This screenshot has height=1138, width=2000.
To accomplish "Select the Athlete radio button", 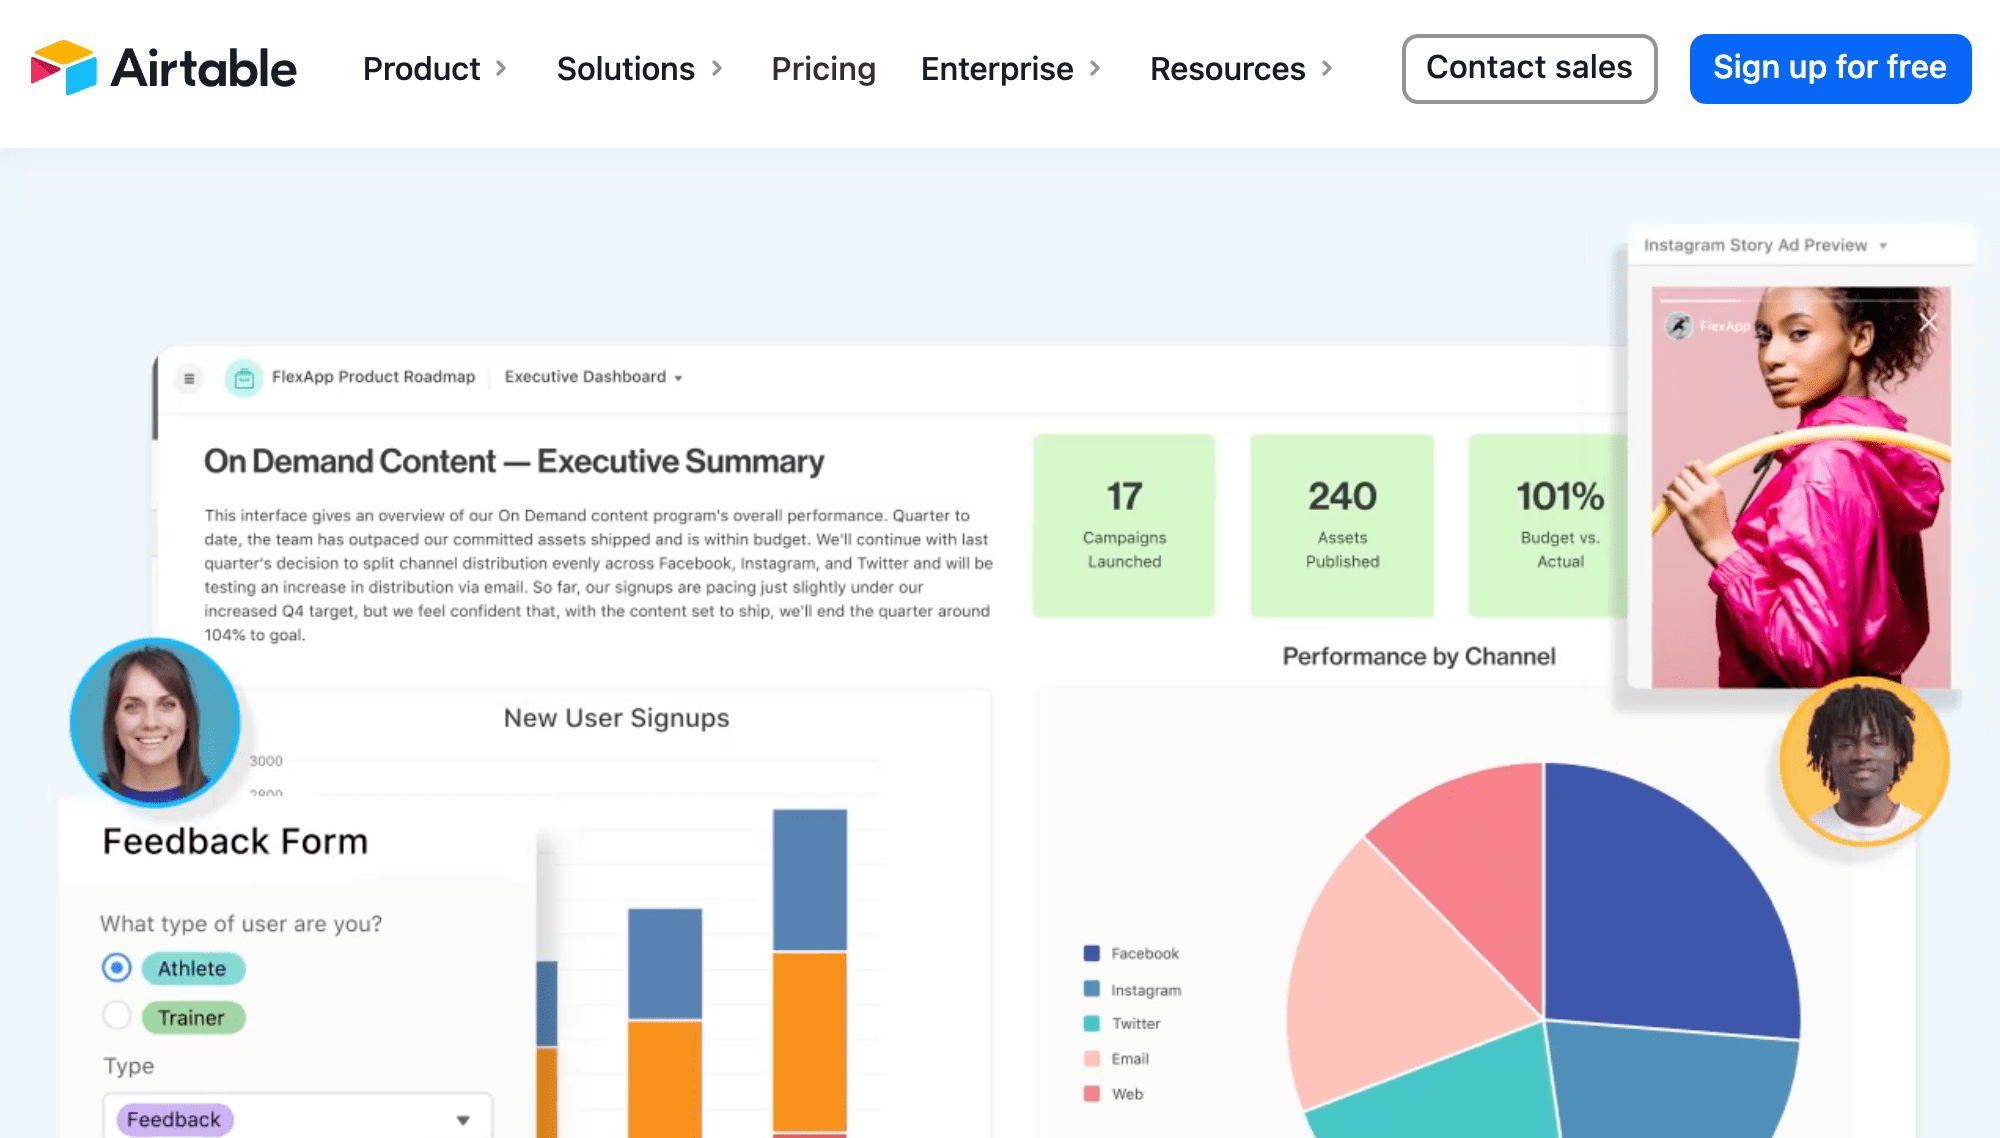I will (117, 968).
